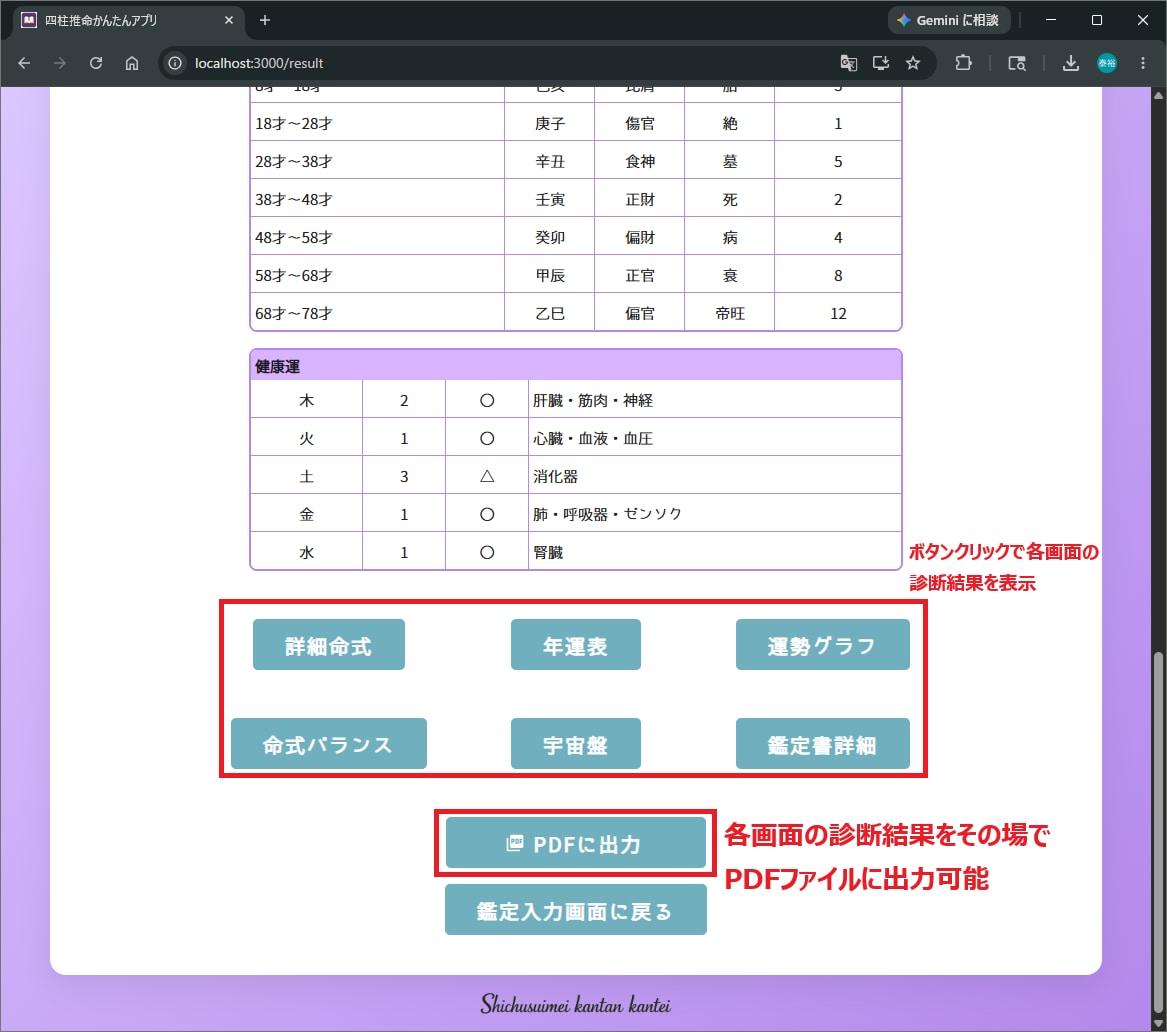This screenshot has width=1167, height=1032.
Task: Open the browser home page
Action: click(132, 63)
